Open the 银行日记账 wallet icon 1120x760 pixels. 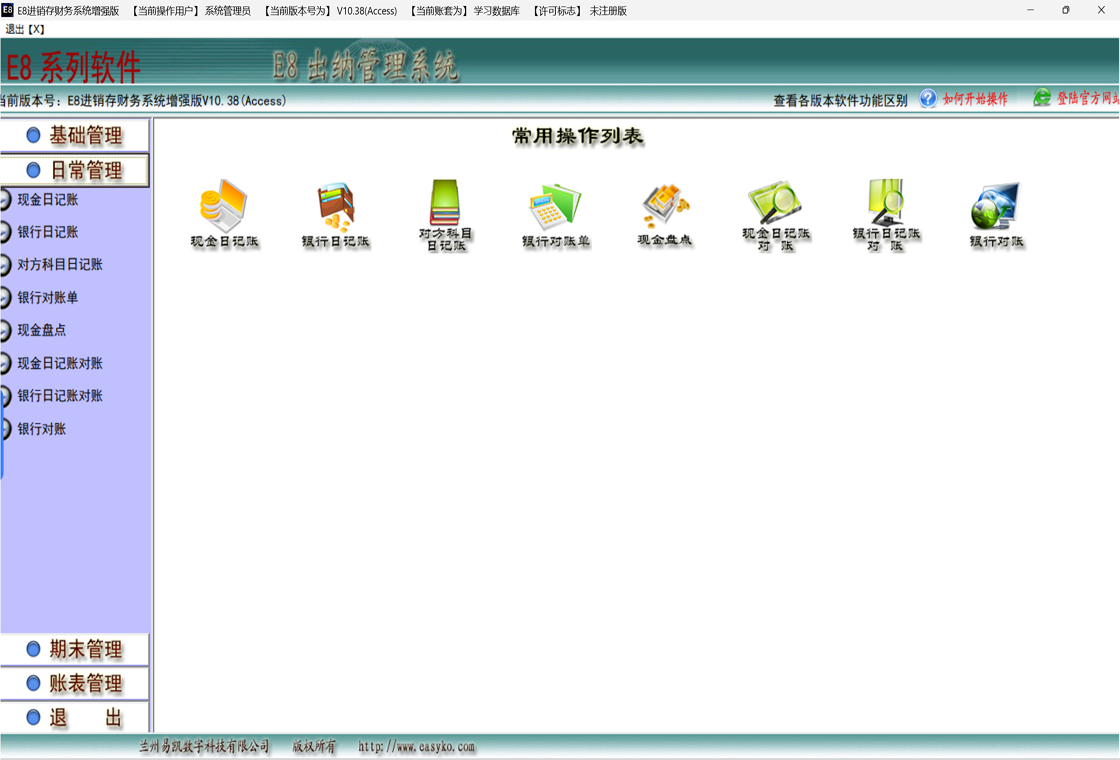(x=336, y=206)
